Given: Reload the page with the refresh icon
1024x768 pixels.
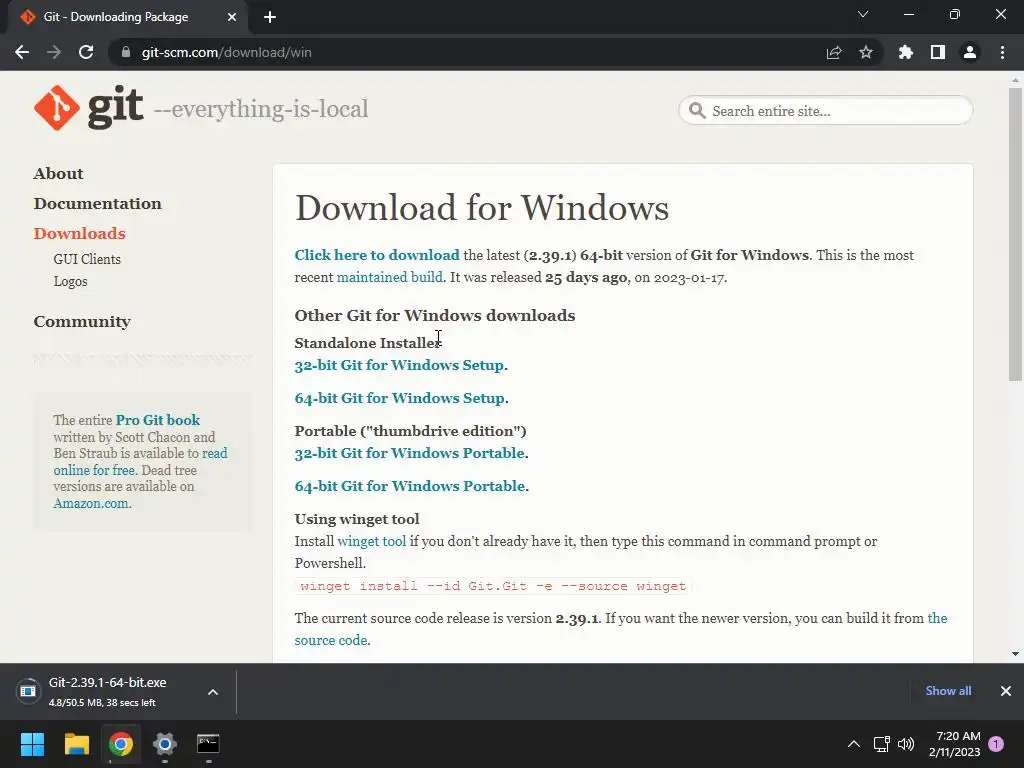Looking at the screenshot, I should (86, 52).
